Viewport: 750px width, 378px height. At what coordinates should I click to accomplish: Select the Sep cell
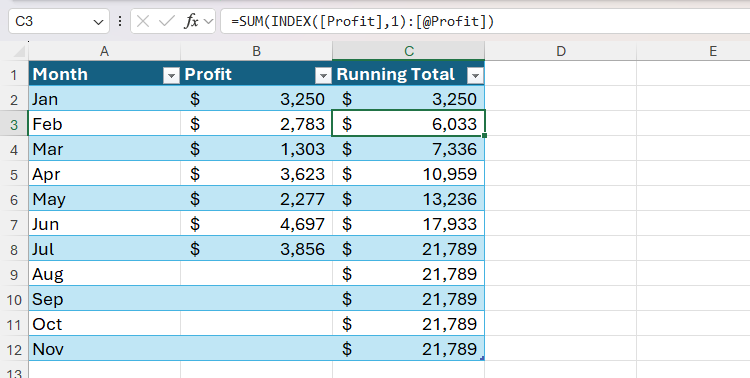pos(104,299)
